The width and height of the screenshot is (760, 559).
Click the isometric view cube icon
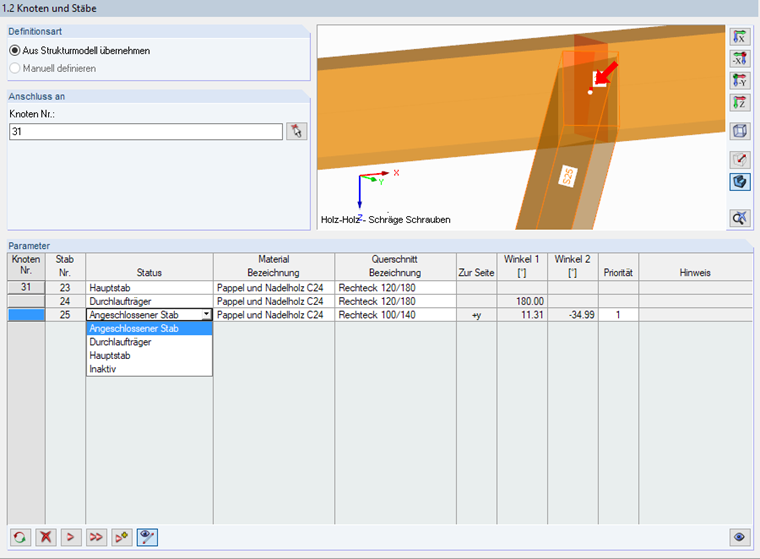tap(740, 131)
